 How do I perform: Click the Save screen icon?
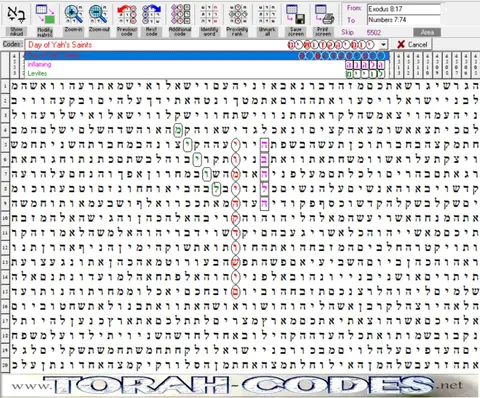296,14
